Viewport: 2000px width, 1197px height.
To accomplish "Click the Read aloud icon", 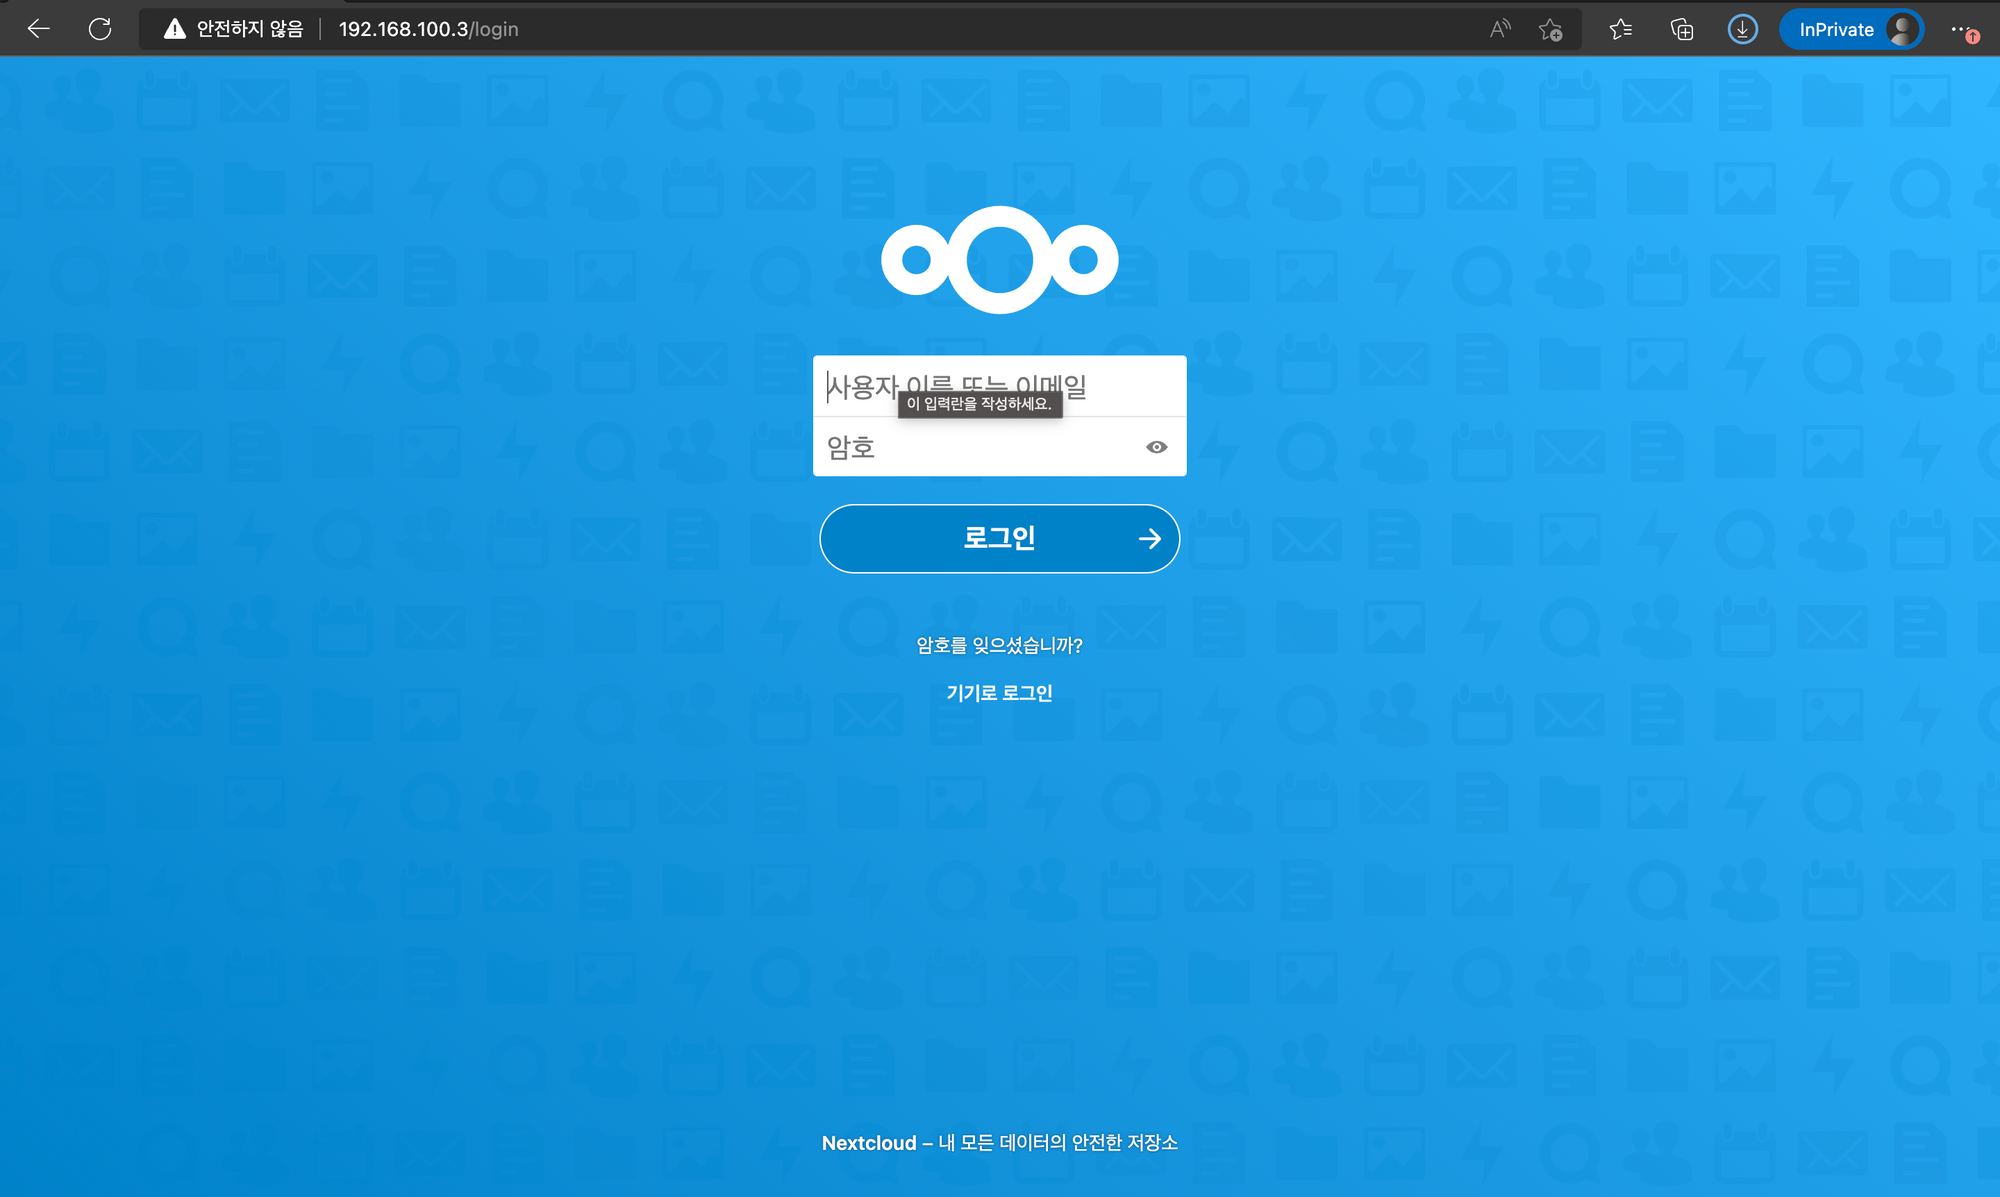I will [1500, 29].
